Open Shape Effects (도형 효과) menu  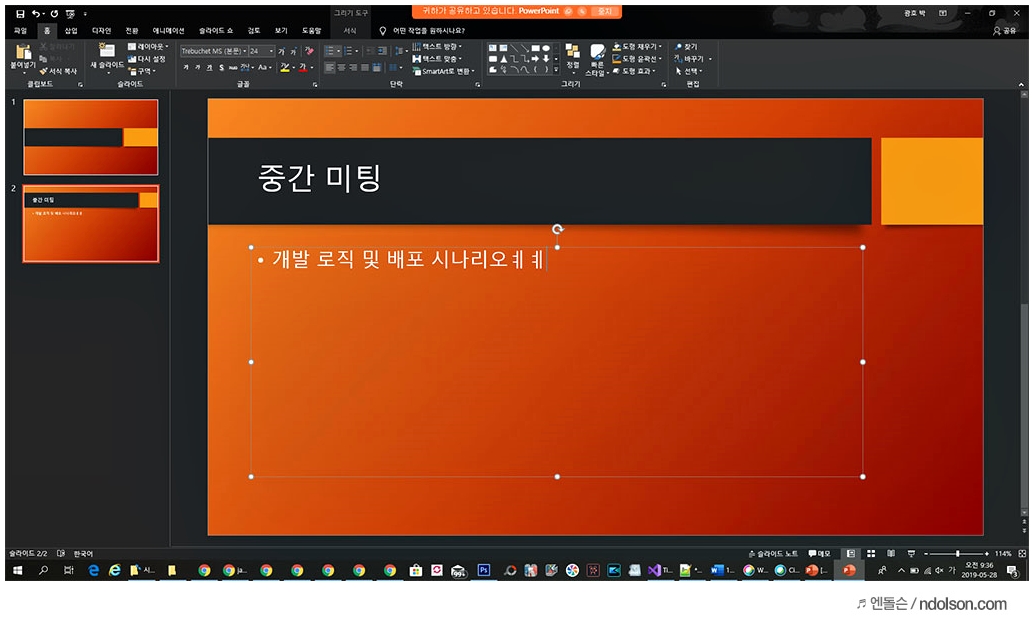[634, 71]
